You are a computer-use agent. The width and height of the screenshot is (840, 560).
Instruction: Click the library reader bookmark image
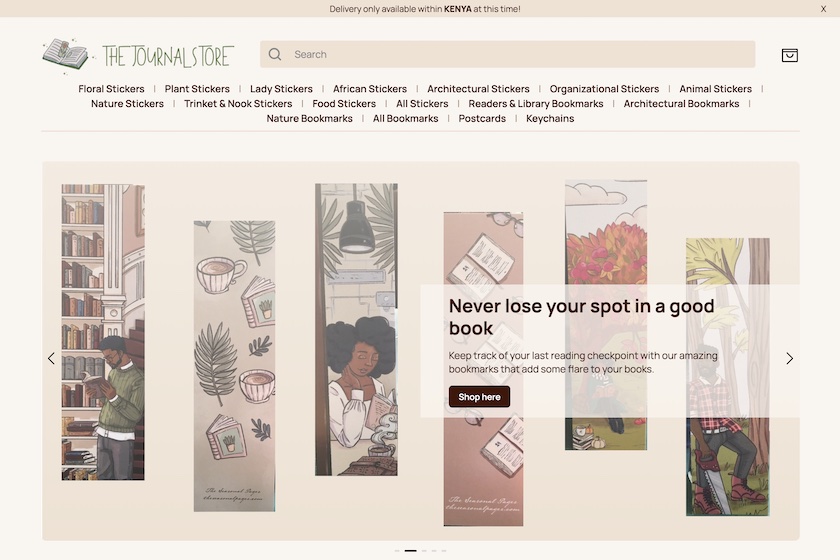103,332
